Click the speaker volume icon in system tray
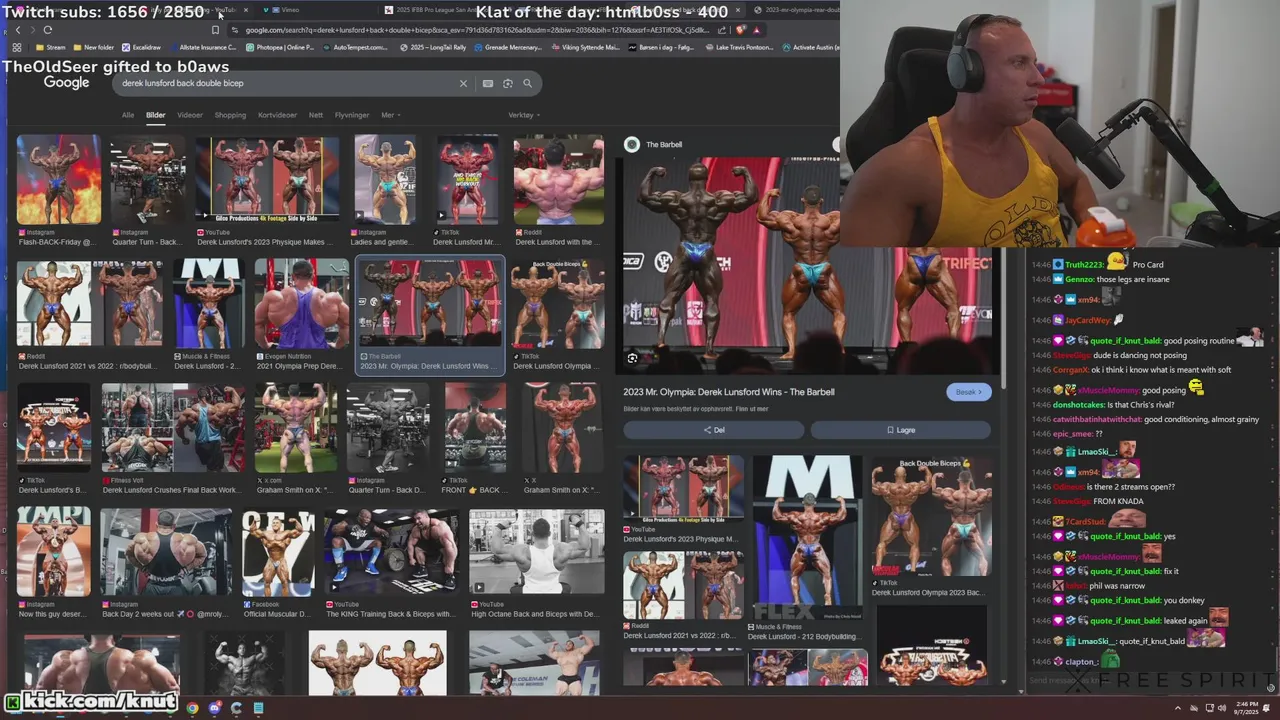This screenshot has height=720, width=1280. [x=1220, y=708]
